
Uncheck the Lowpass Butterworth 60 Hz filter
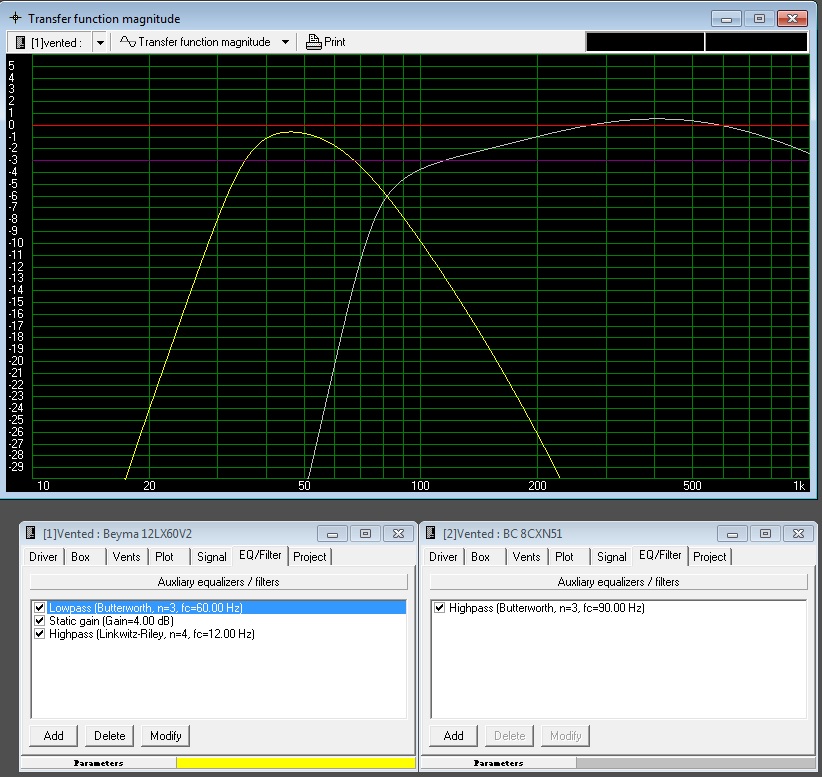click(x=40, y=607)
